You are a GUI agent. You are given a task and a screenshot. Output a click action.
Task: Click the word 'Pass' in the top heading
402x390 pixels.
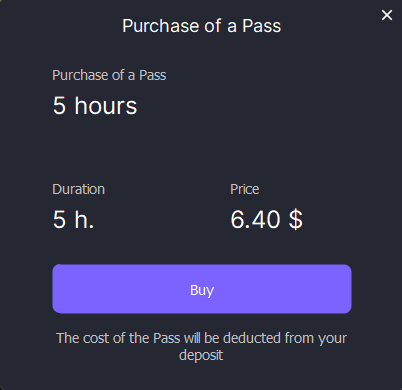pos(261,26)
